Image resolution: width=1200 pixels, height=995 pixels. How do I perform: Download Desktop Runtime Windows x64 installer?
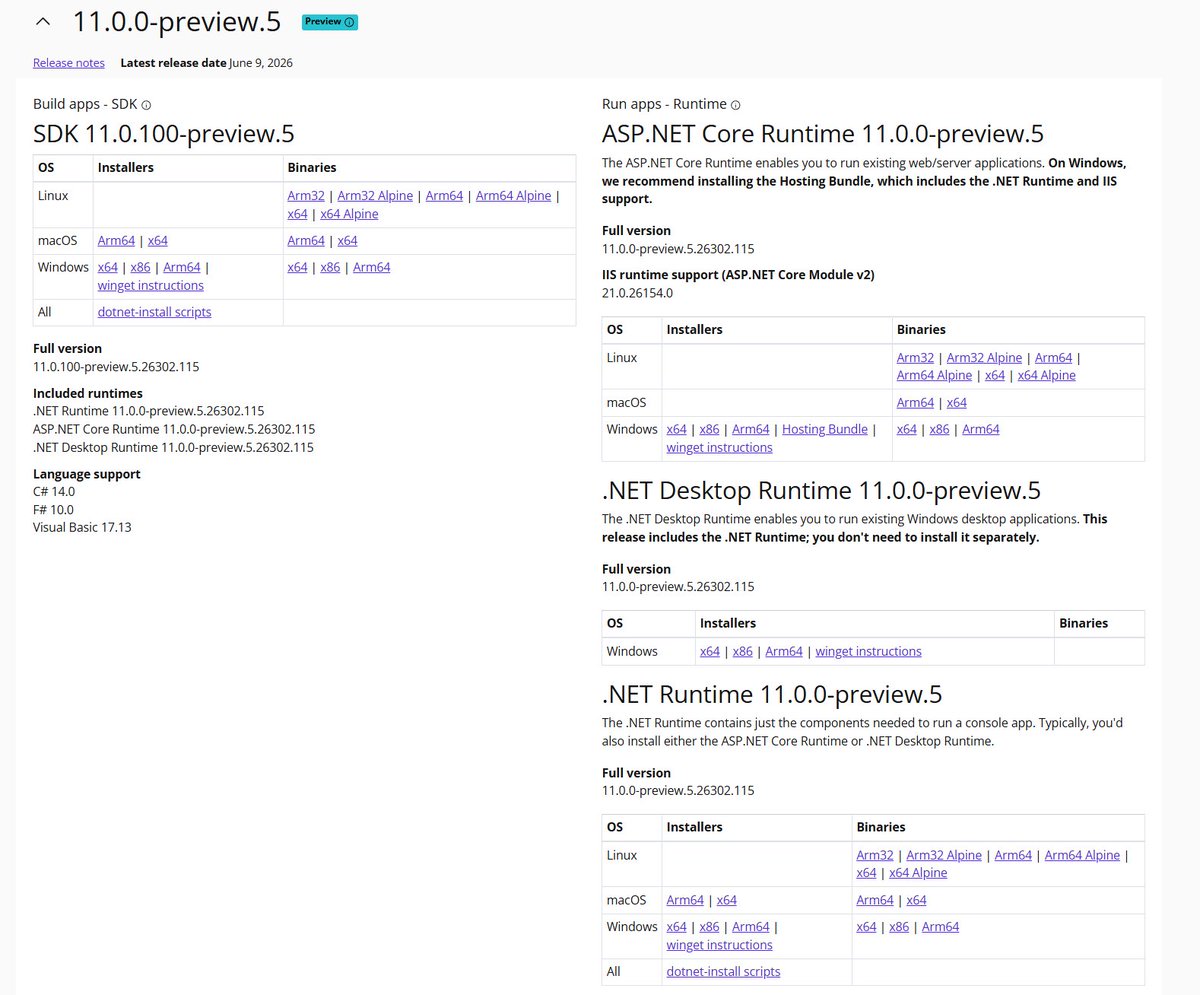click(x=710, y=651)
